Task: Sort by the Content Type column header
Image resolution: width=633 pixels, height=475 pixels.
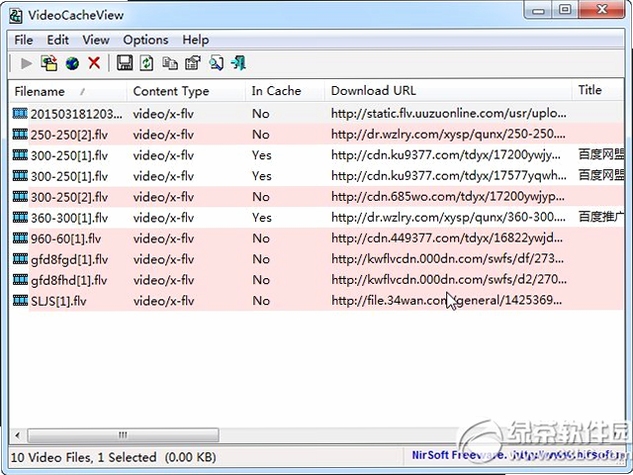Action: click(186, 91)
